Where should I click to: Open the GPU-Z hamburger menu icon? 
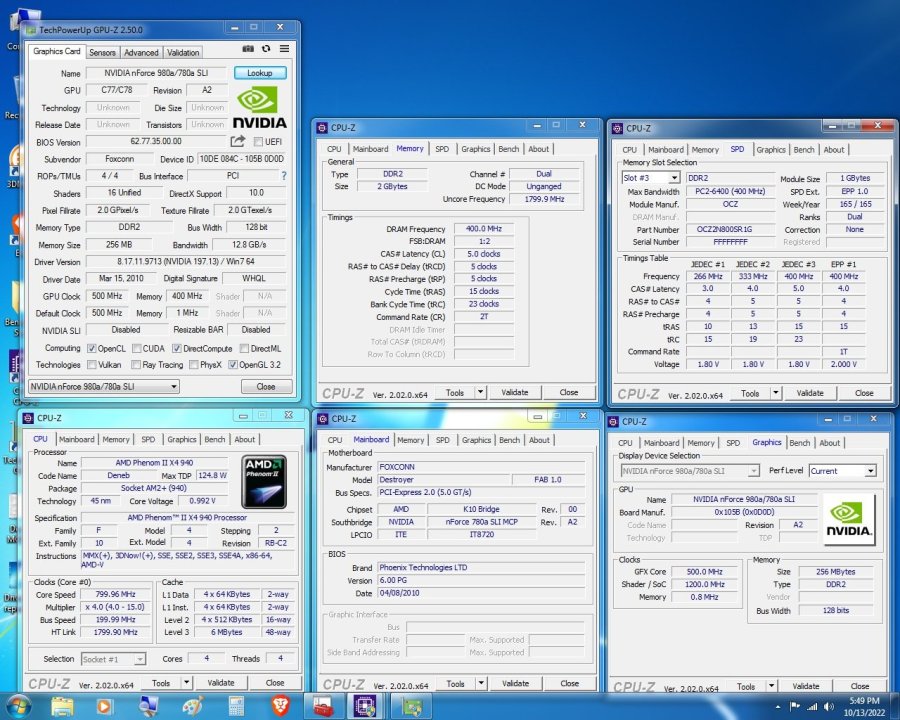(x=284, y=48)
